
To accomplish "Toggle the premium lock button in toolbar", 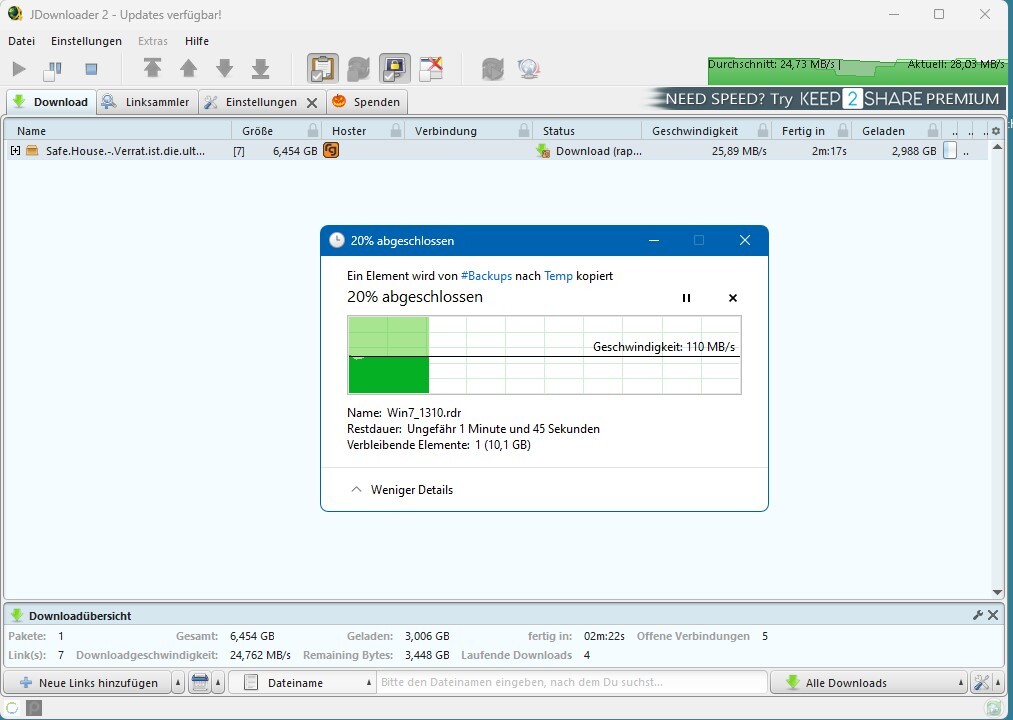I will coord(394,69).
